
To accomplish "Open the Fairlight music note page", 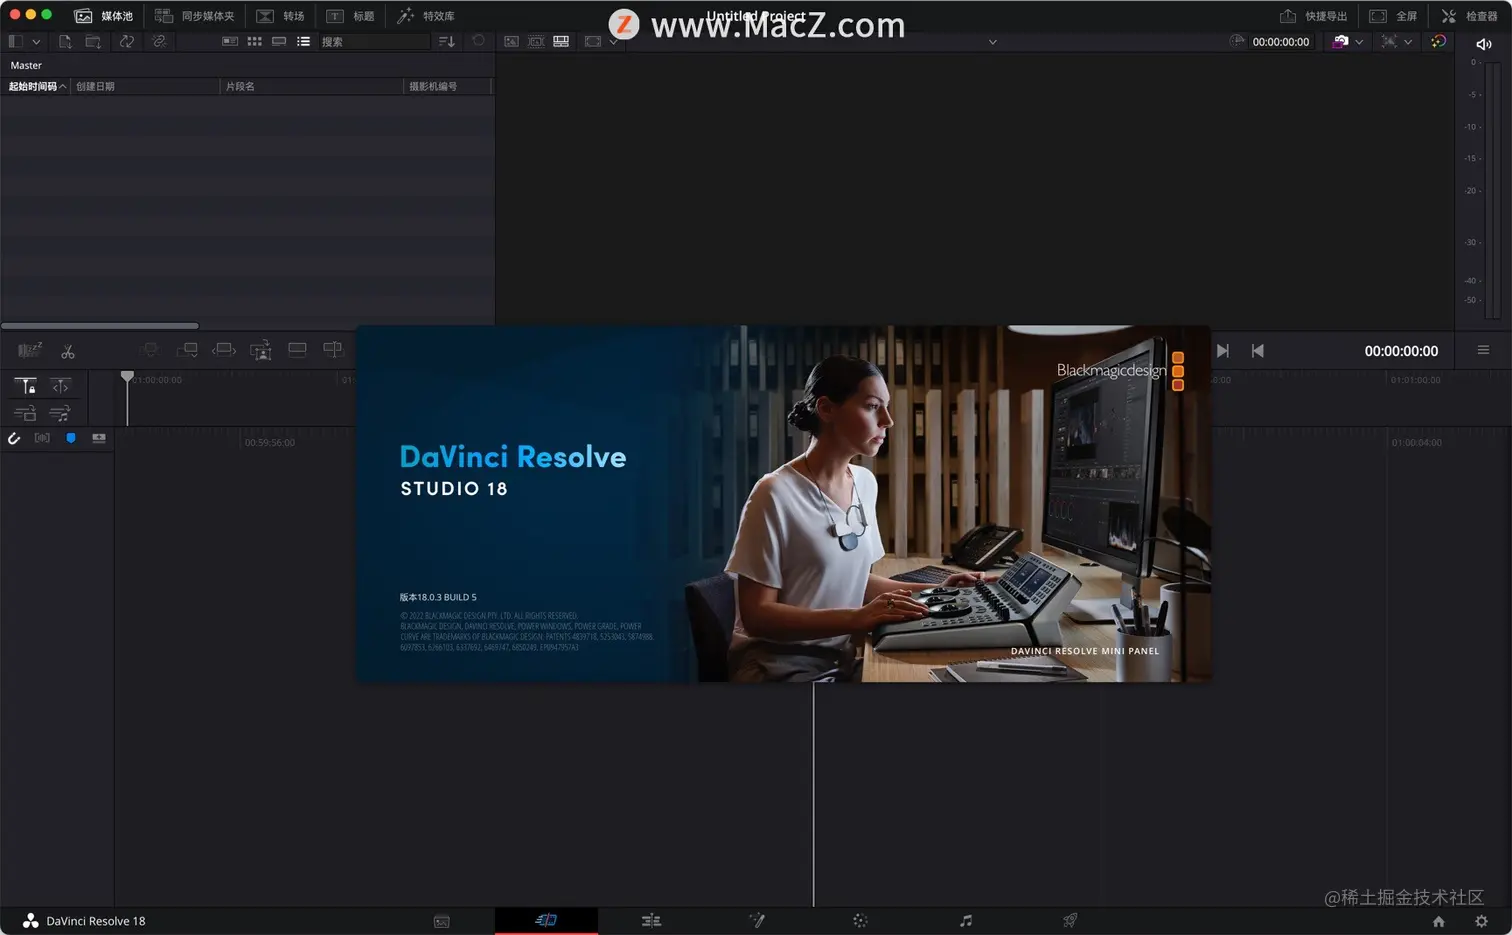I will point(966,920).
